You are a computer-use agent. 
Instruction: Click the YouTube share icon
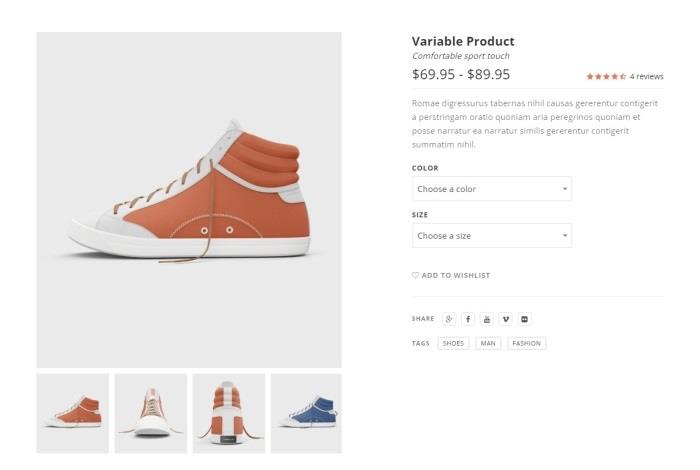(x=487, y=319)
